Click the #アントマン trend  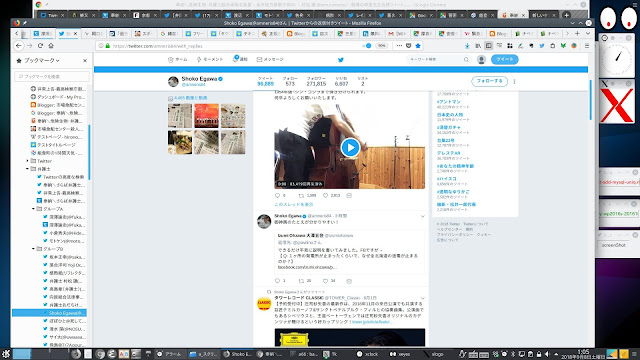(449, 102)
